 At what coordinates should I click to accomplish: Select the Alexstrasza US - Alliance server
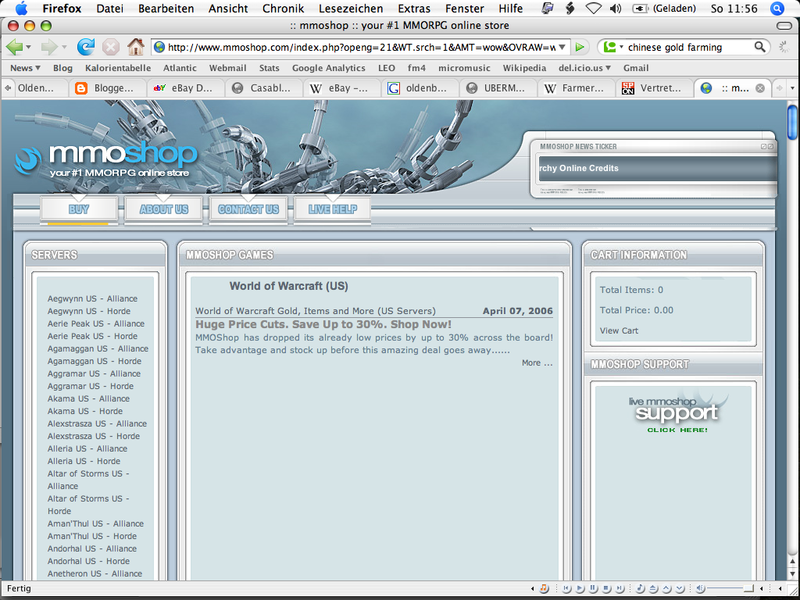97,423
